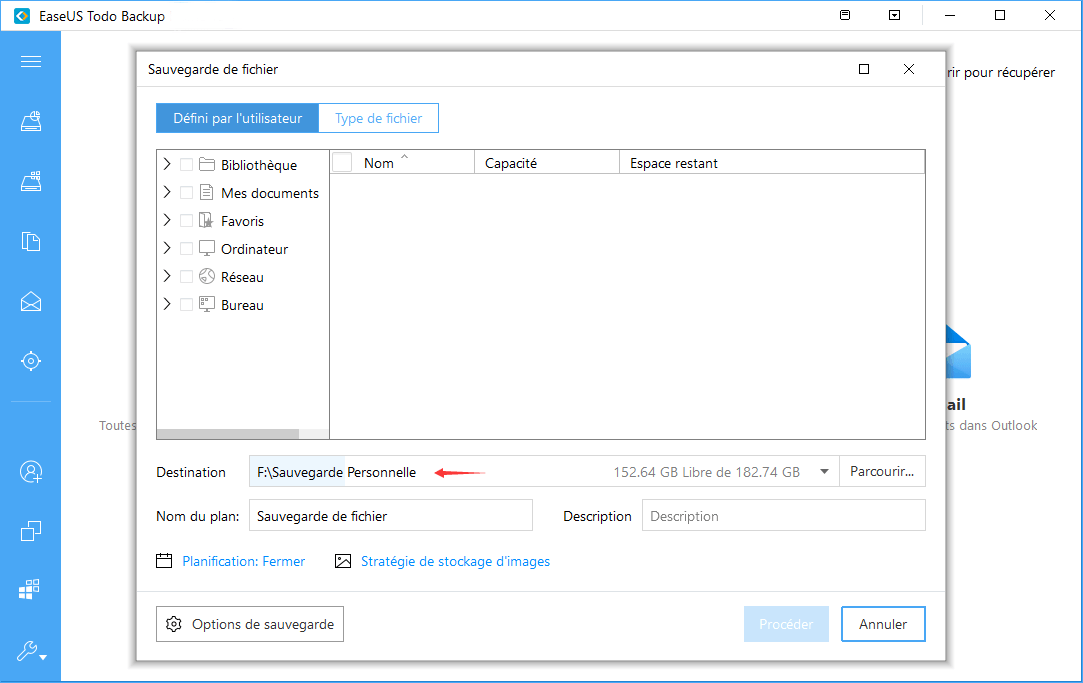The width and height of the screenshot is (1083, 683).
Task: Select the Disk/Partition backup icon
Action: (x=30, y=181)
